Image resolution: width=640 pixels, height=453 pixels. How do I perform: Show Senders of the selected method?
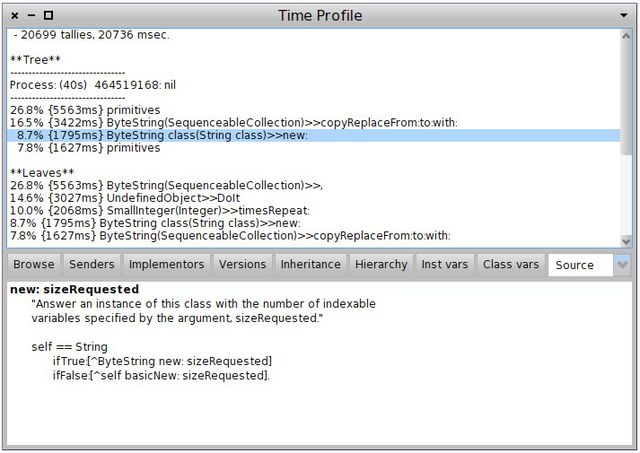coord(93,265)
